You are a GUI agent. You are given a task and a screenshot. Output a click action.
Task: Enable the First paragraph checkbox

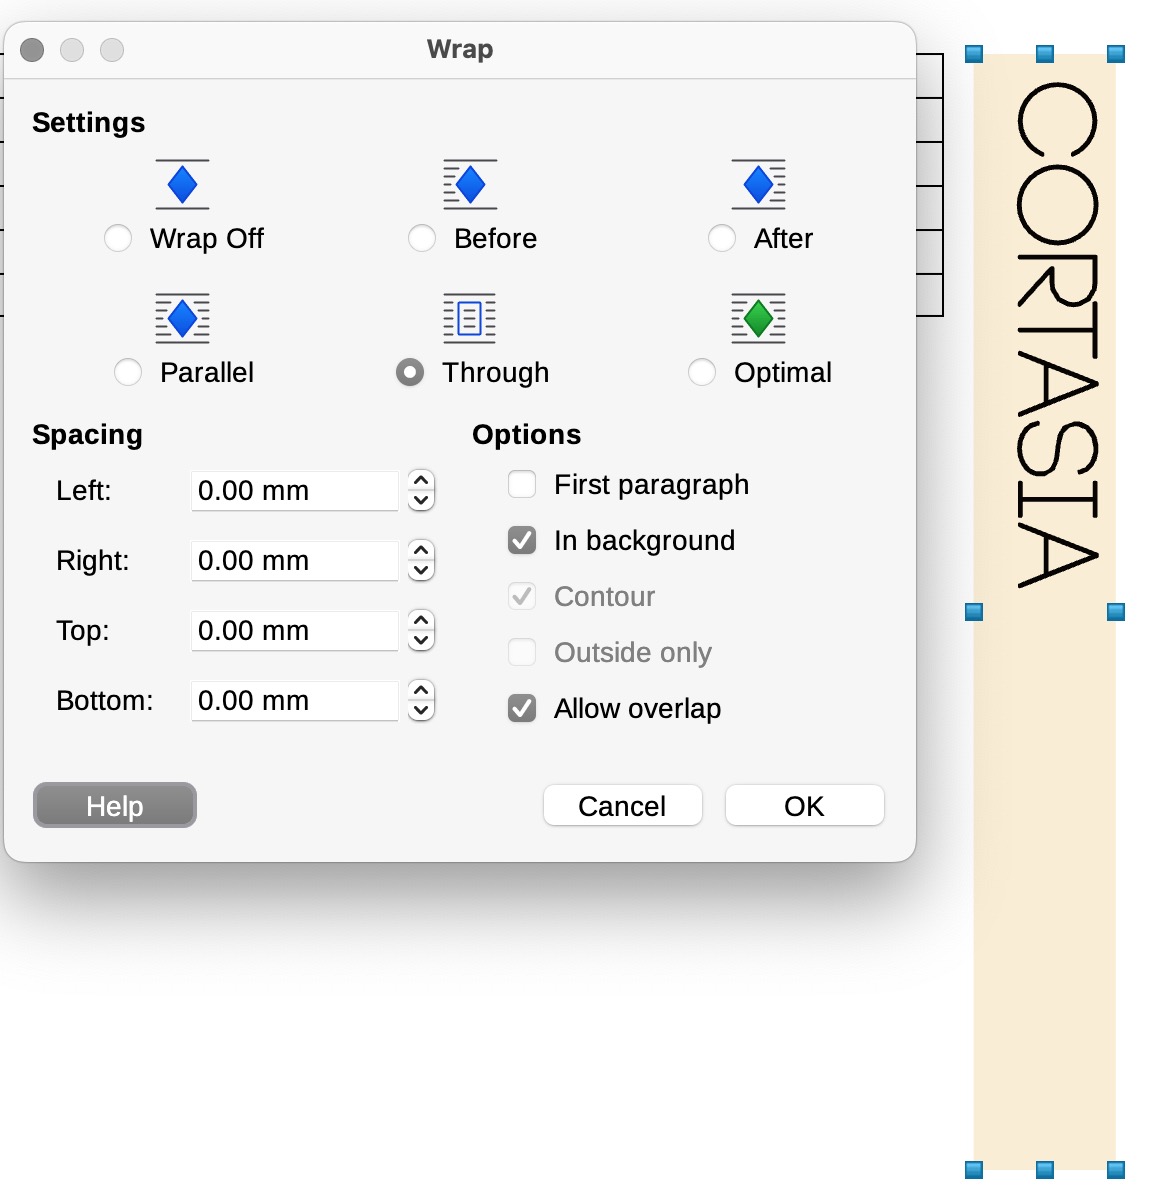(522, 484)
